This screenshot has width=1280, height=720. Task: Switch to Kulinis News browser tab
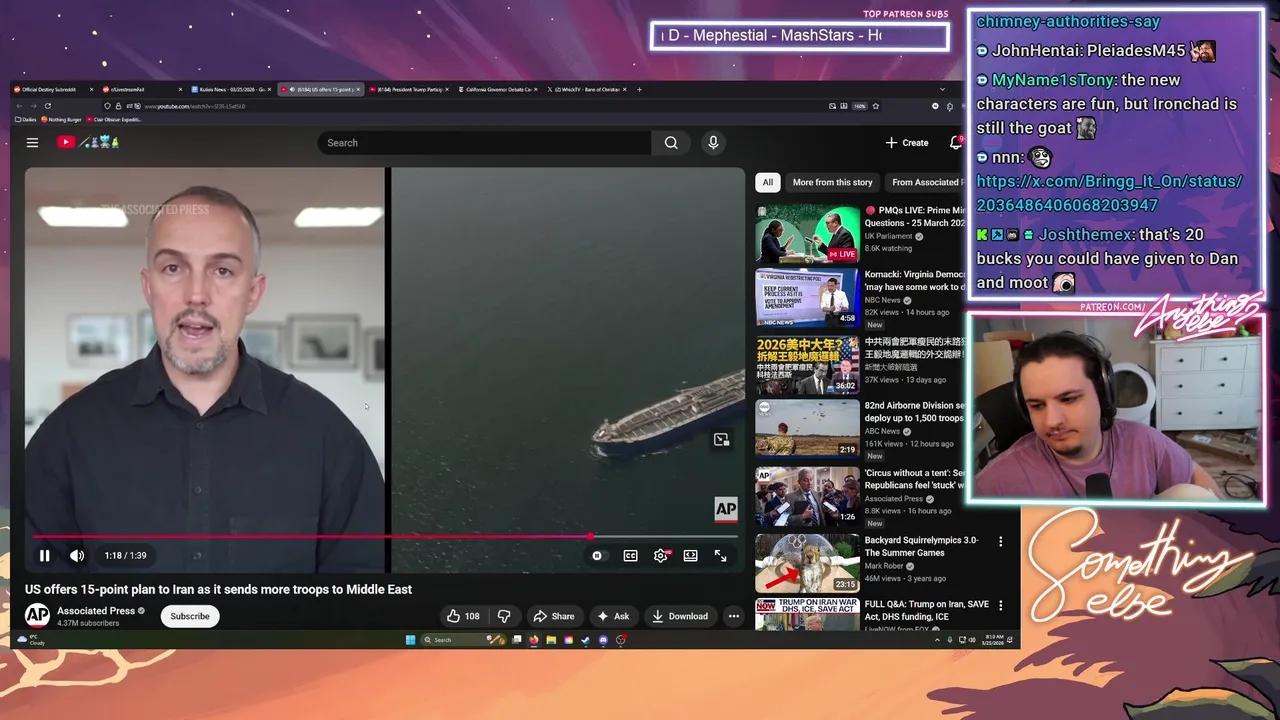tap(229, 89)
